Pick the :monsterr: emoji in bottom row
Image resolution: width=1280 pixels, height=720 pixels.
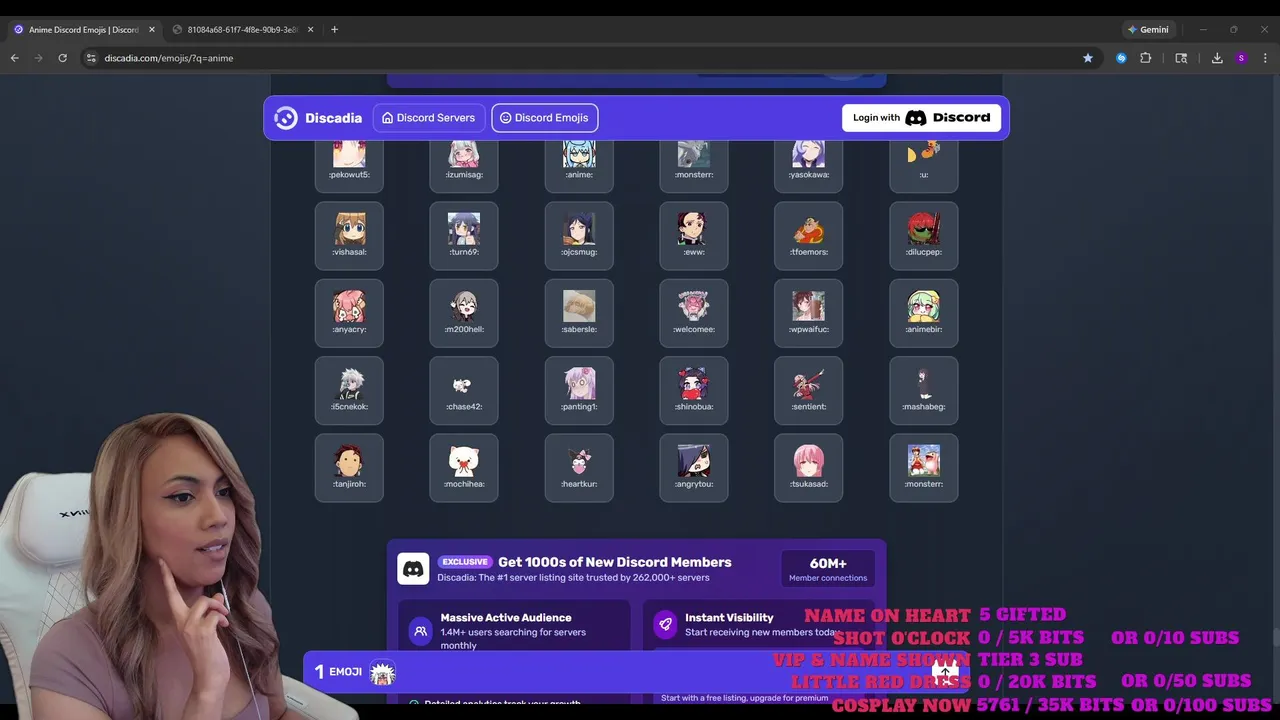click(924, 467)
